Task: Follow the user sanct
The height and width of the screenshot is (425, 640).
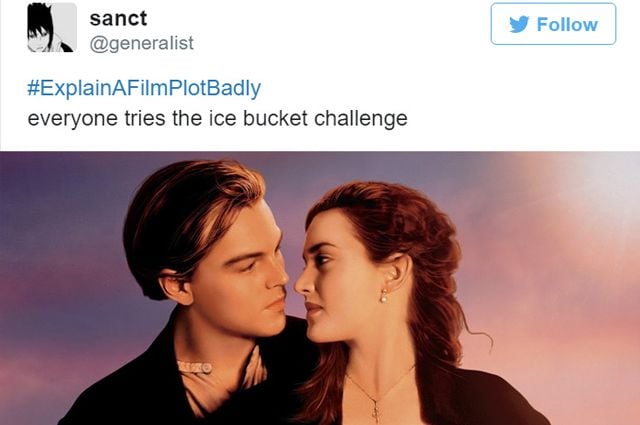Action: tap(553, 24)
